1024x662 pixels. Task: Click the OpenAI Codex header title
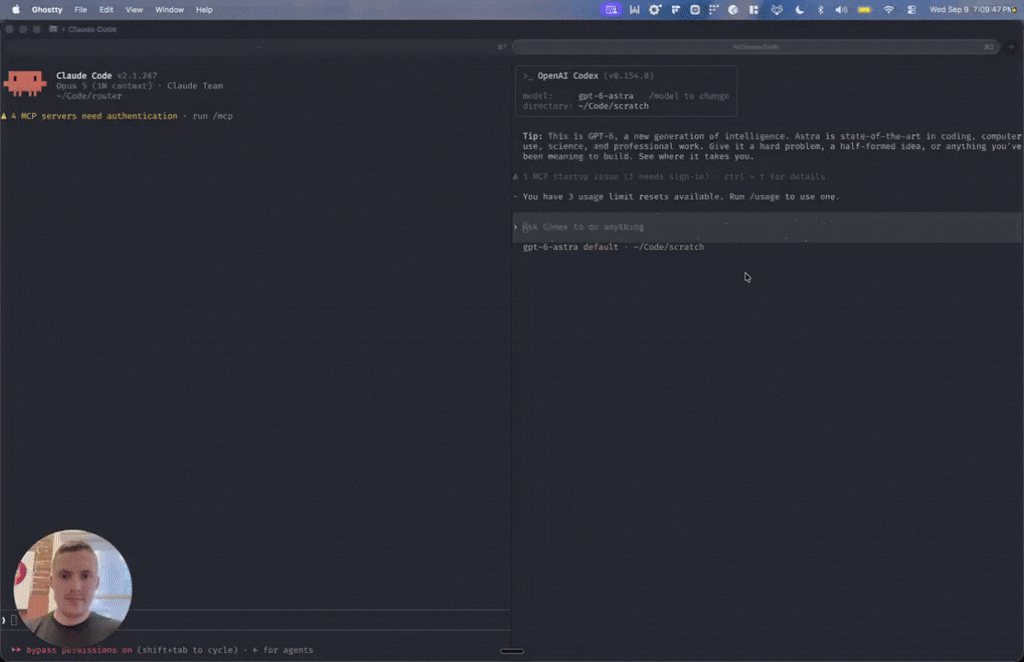click(568, 76)
